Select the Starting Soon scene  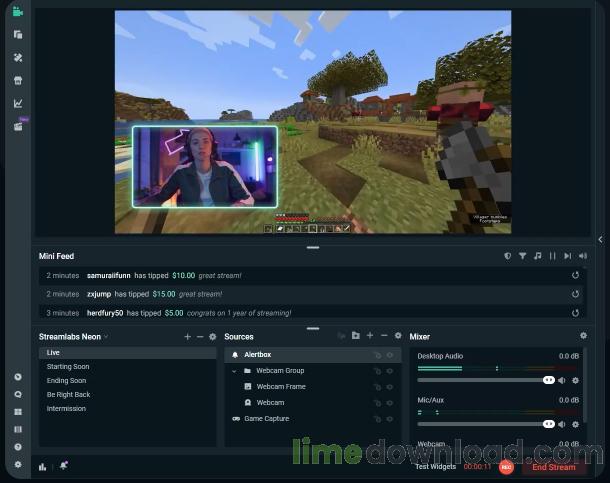[x=128, y=367]
